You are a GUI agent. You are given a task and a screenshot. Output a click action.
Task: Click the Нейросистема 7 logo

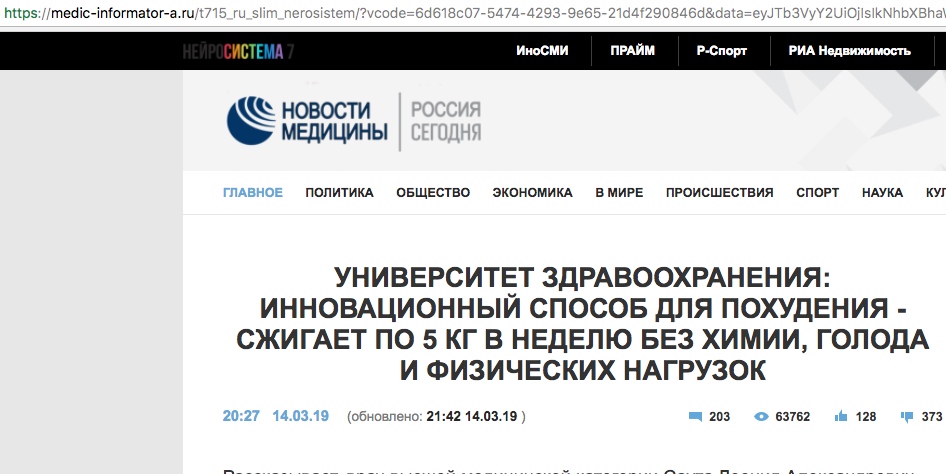tap(237, 51)
